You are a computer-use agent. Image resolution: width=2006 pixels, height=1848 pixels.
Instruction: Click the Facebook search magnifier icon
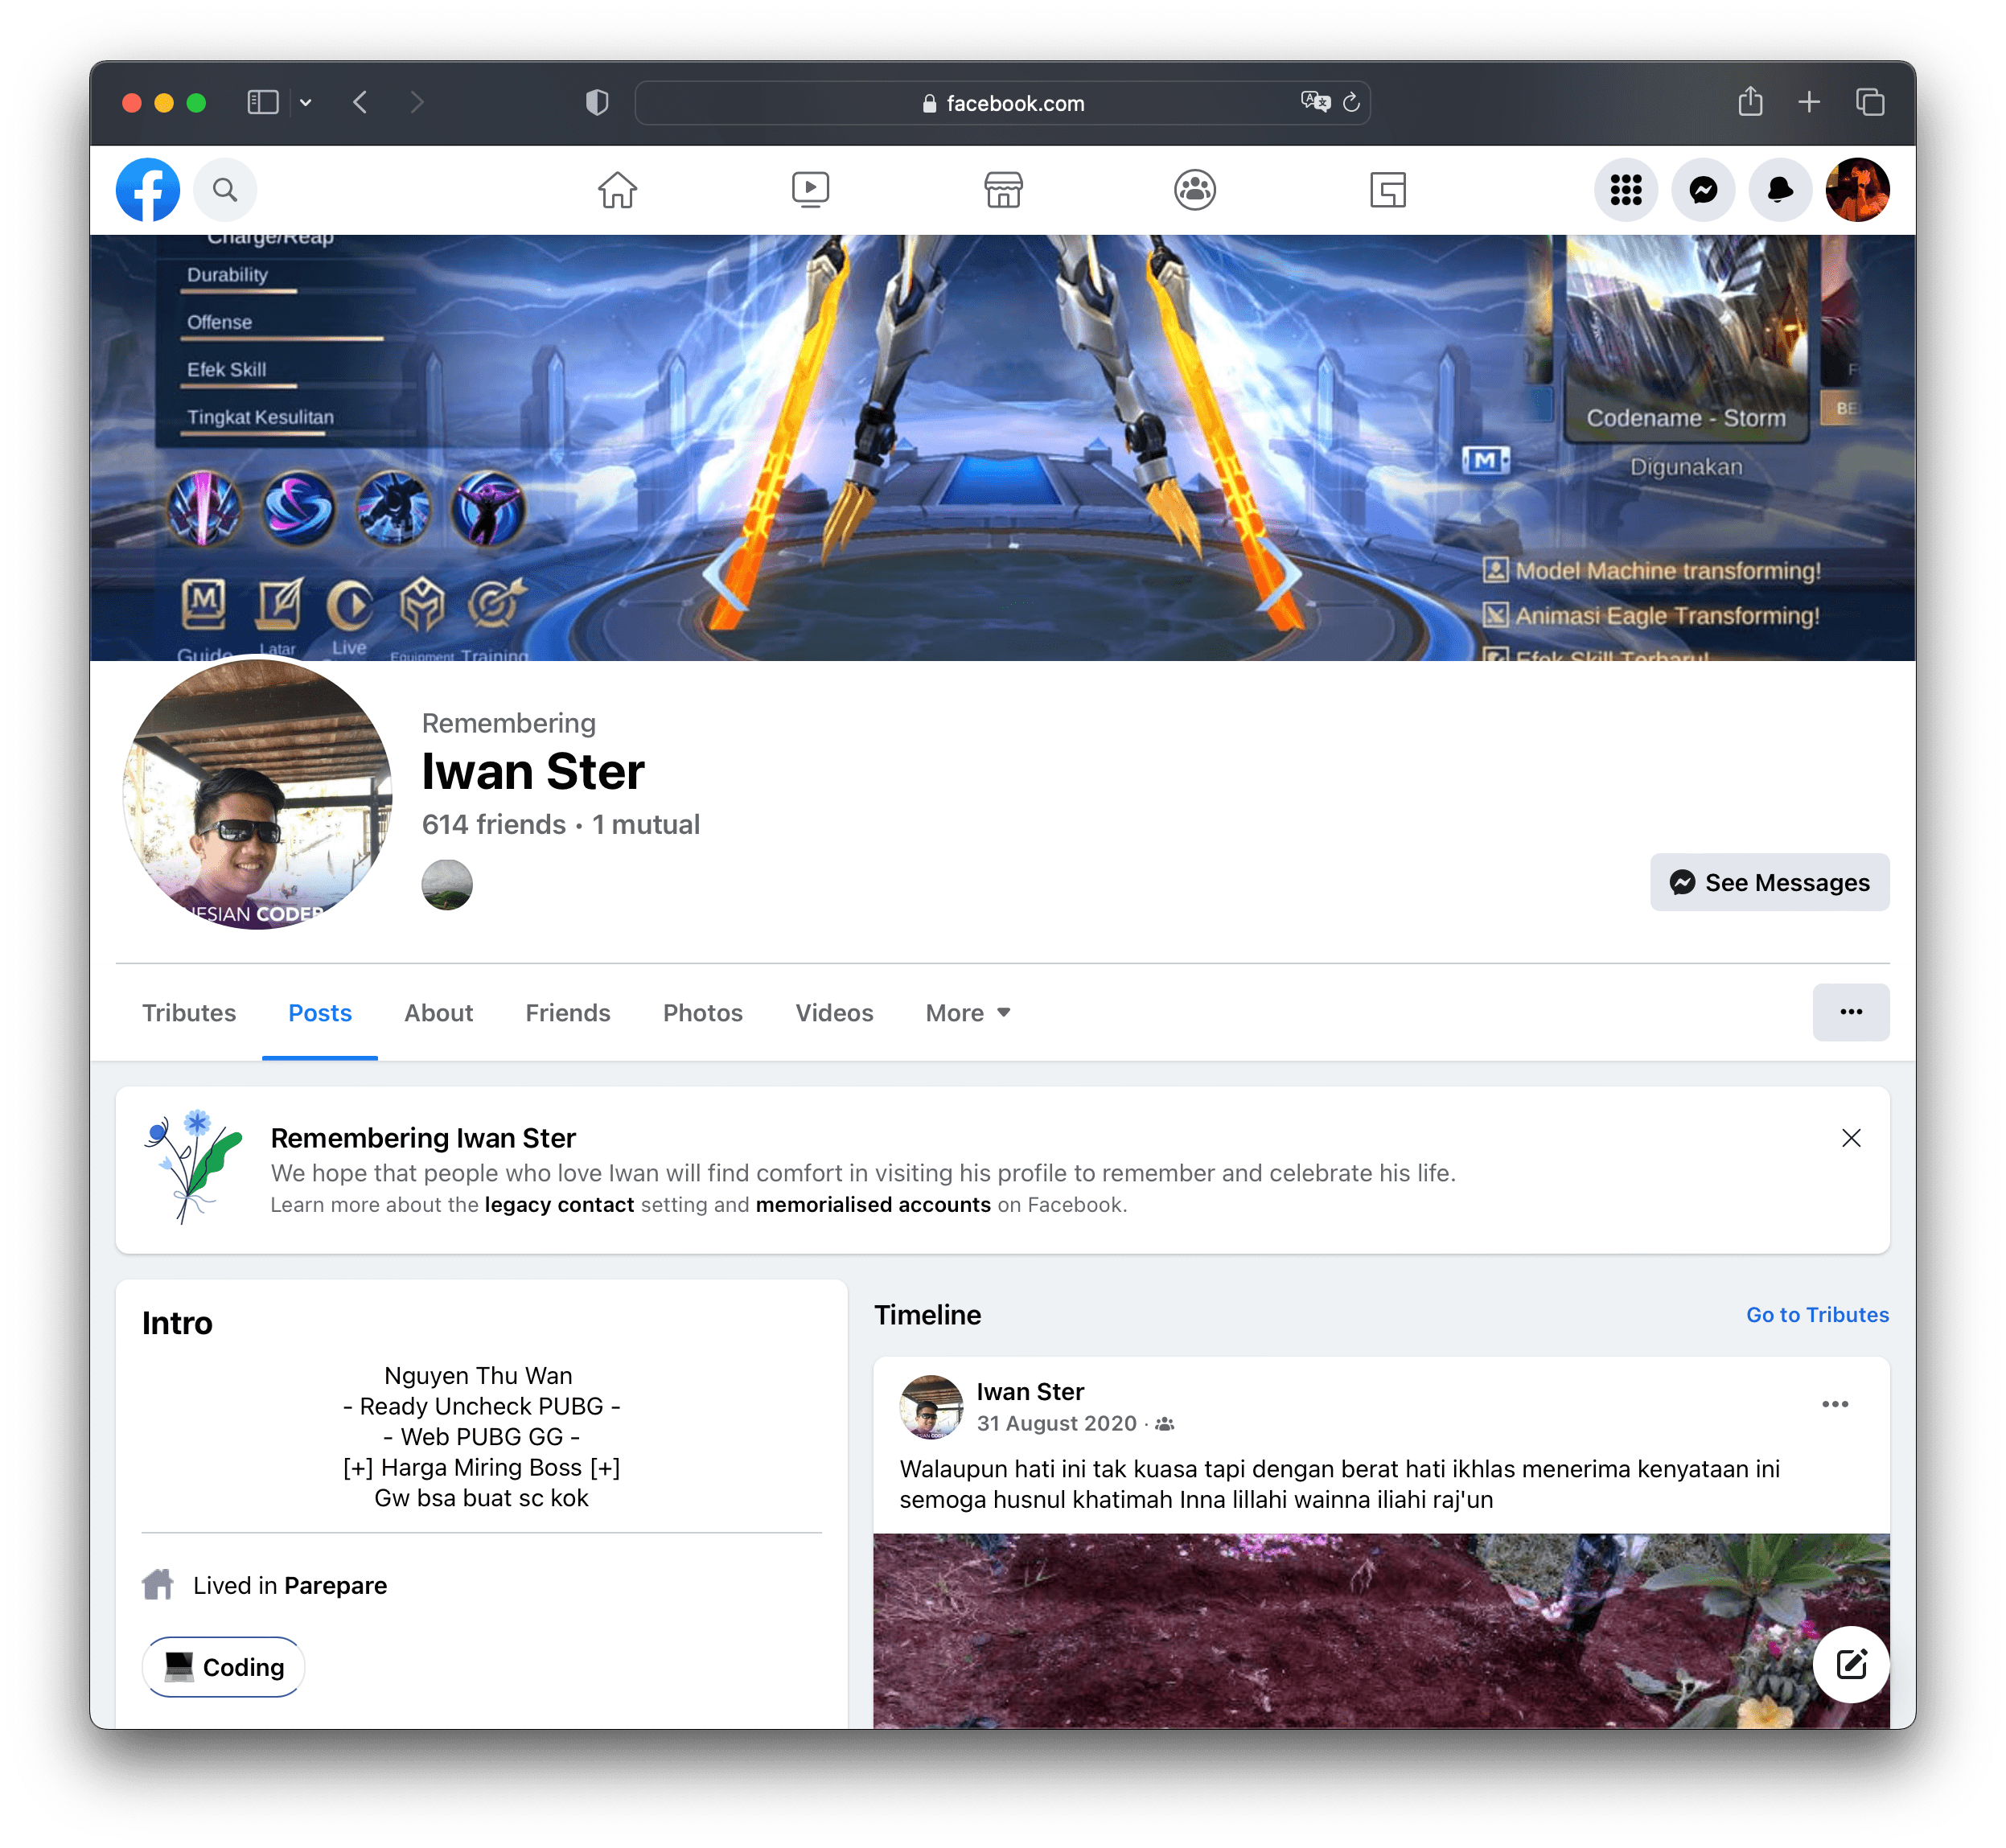coord(225,189)
